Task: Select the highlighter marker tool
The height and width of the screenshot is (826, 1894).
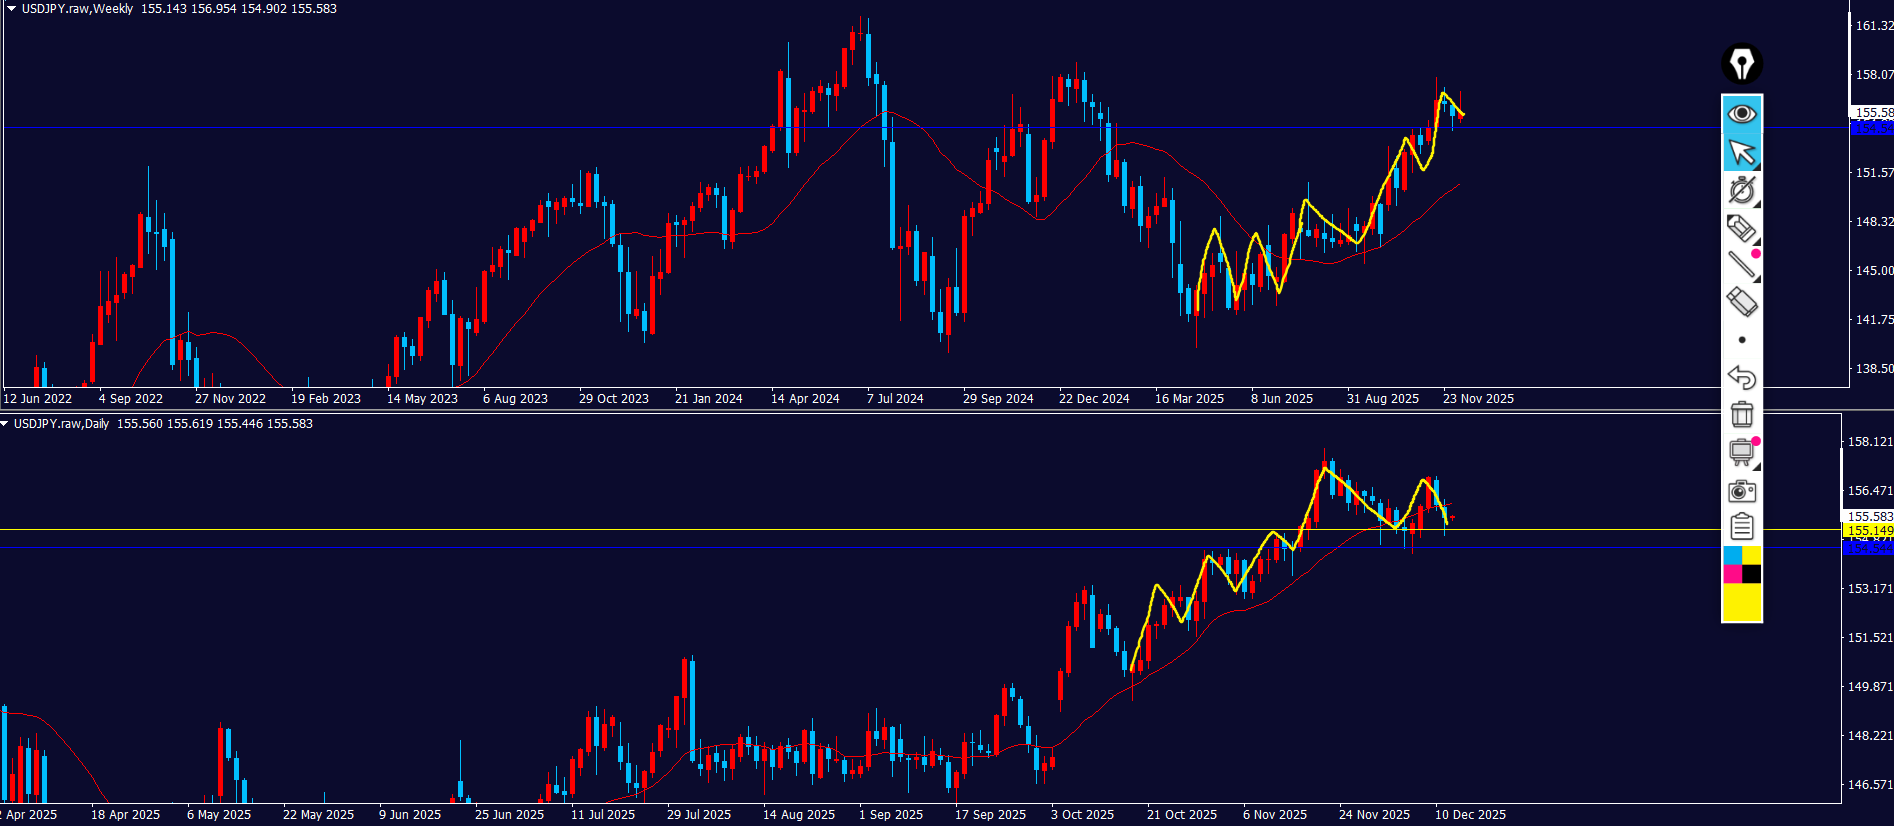Action: pos(1741,228)
